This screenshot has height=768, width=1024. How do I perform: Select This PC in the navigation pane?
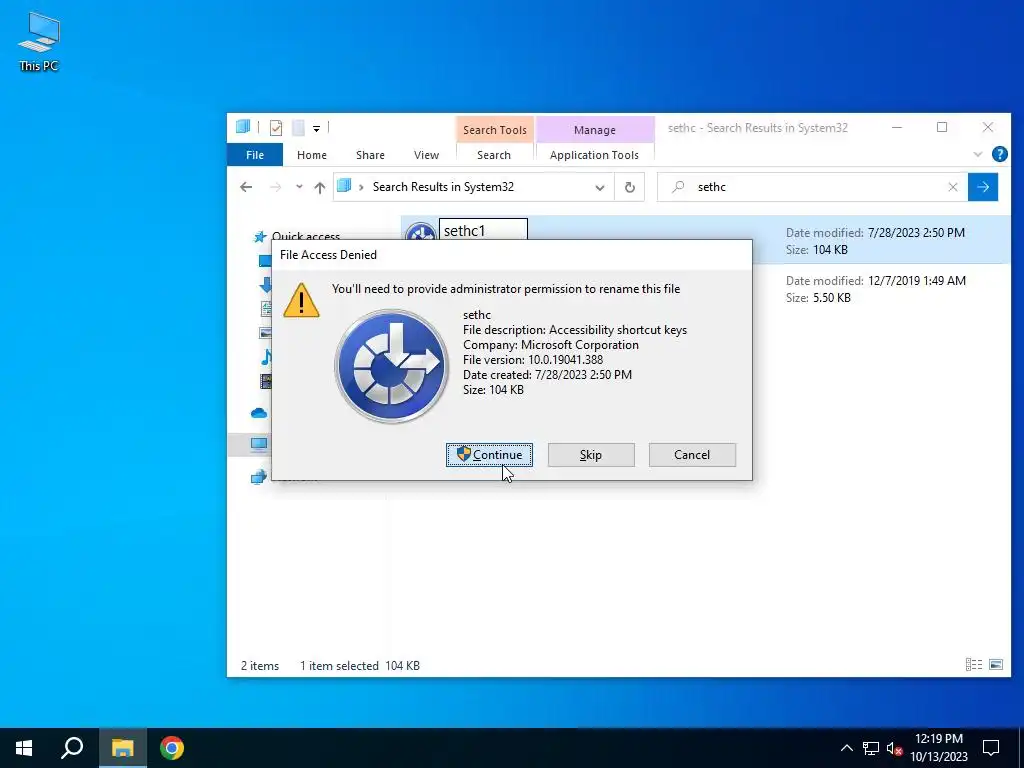259,445
